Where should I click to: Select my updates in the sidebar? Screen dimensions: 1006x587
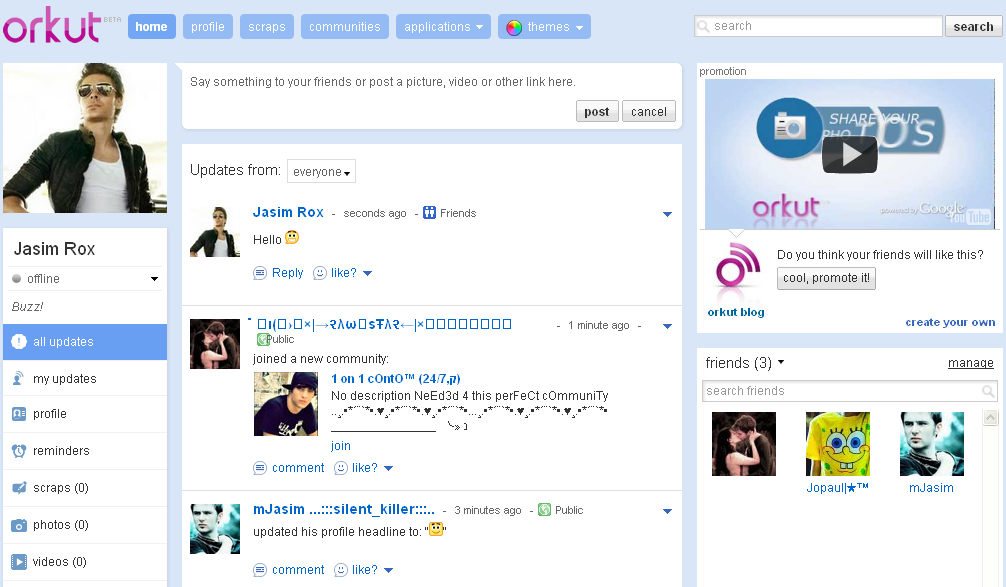click(85, 379)
